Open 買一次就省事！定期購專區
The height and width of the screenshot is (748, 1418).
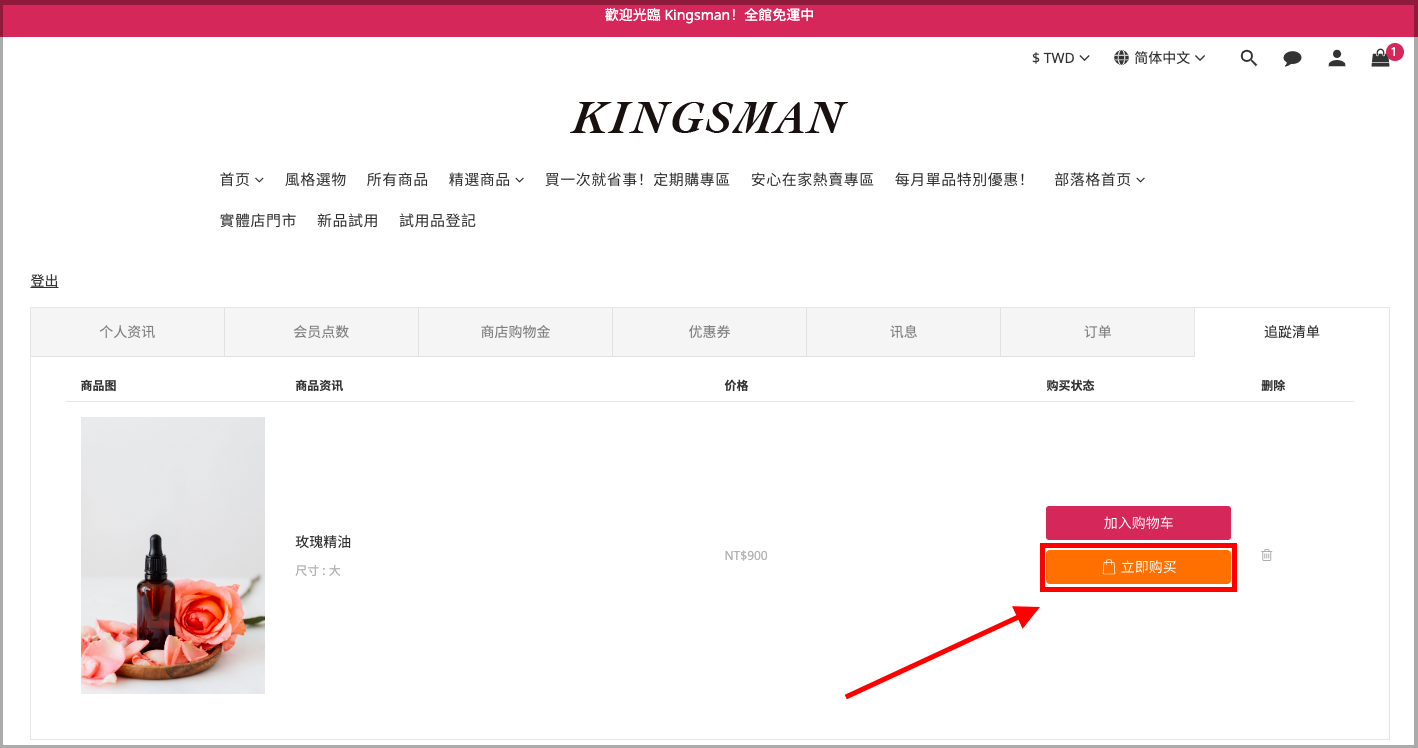[x=637, y=179]
